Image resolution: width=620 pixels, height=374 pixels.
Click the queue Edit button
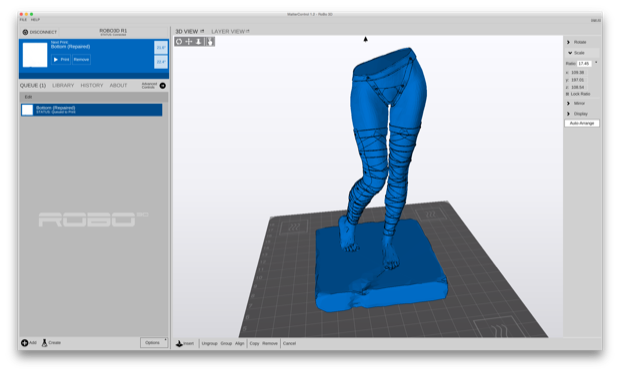(28, 97)
